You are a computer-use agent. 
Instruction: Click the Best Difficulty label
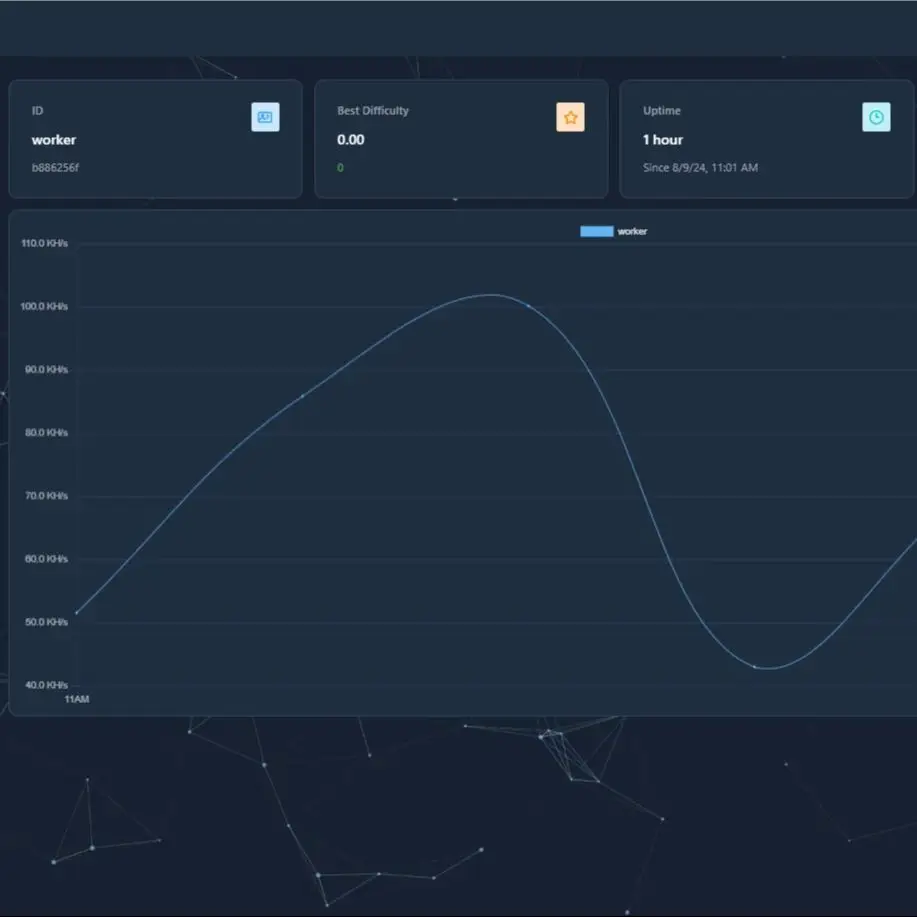[373, 111]
